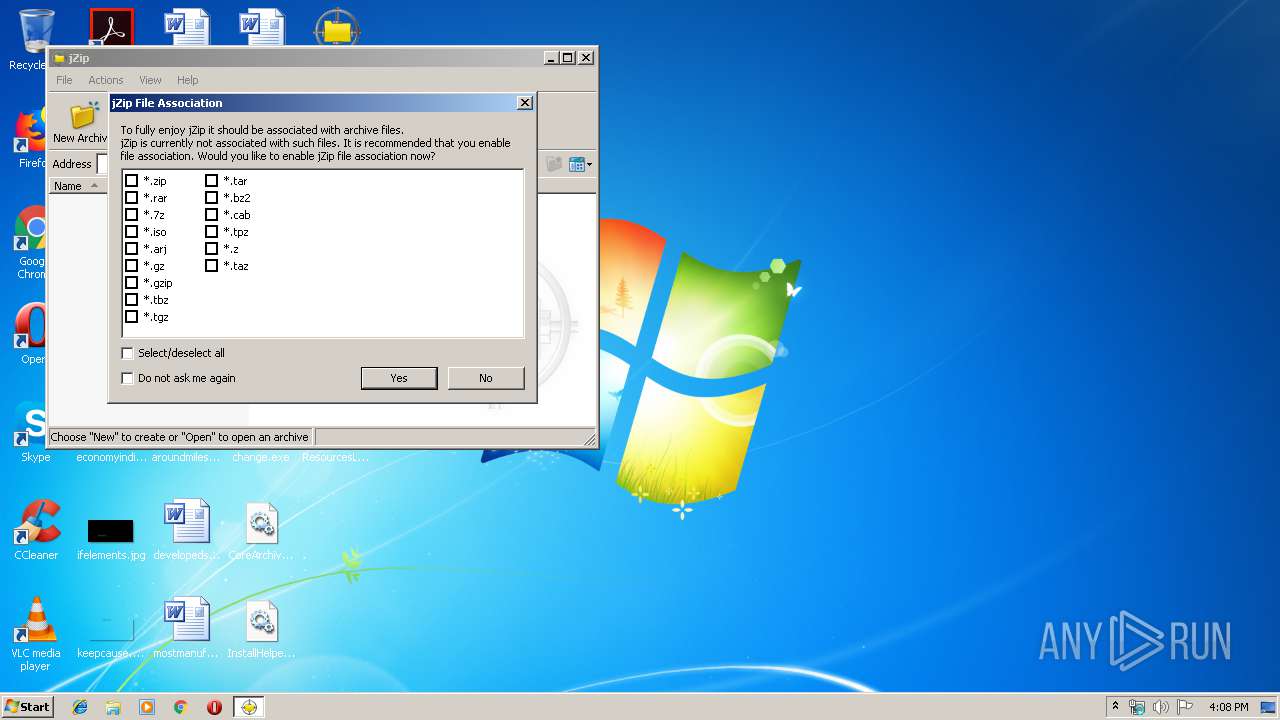Tick the *.cab checkbox
This screenshot has width=1280, height=720.
coord(211,215)
